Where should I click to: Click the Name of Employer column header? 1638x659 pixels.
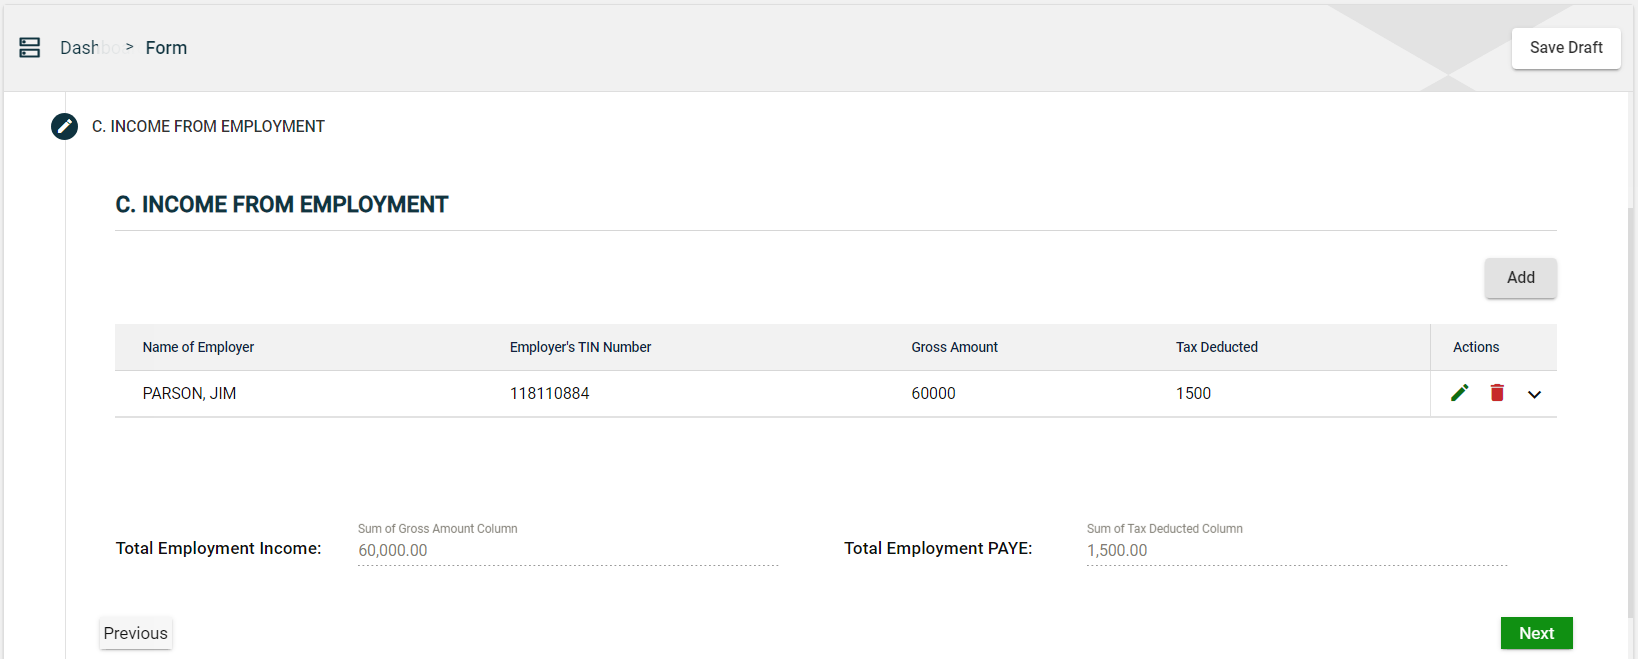pos(198,347)
